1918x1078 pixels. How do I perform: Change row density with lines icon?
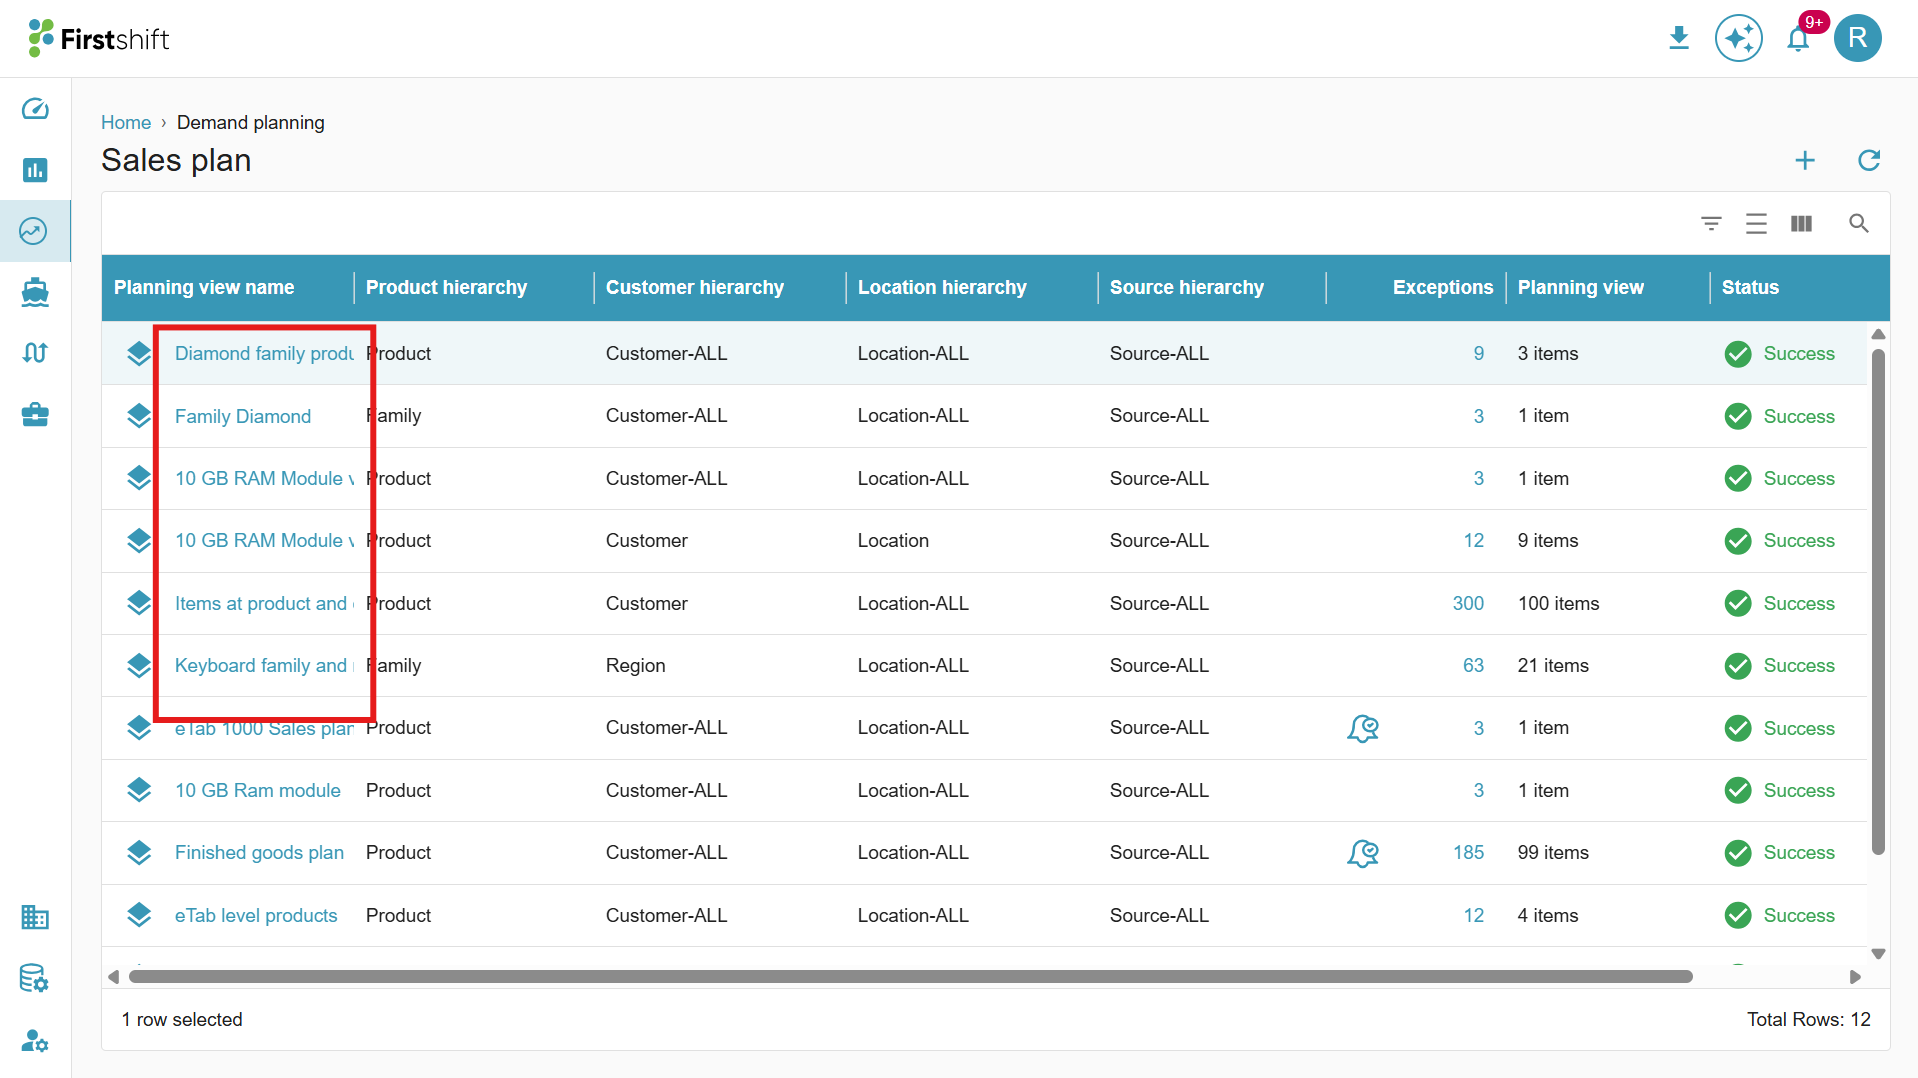(1756, 223)
